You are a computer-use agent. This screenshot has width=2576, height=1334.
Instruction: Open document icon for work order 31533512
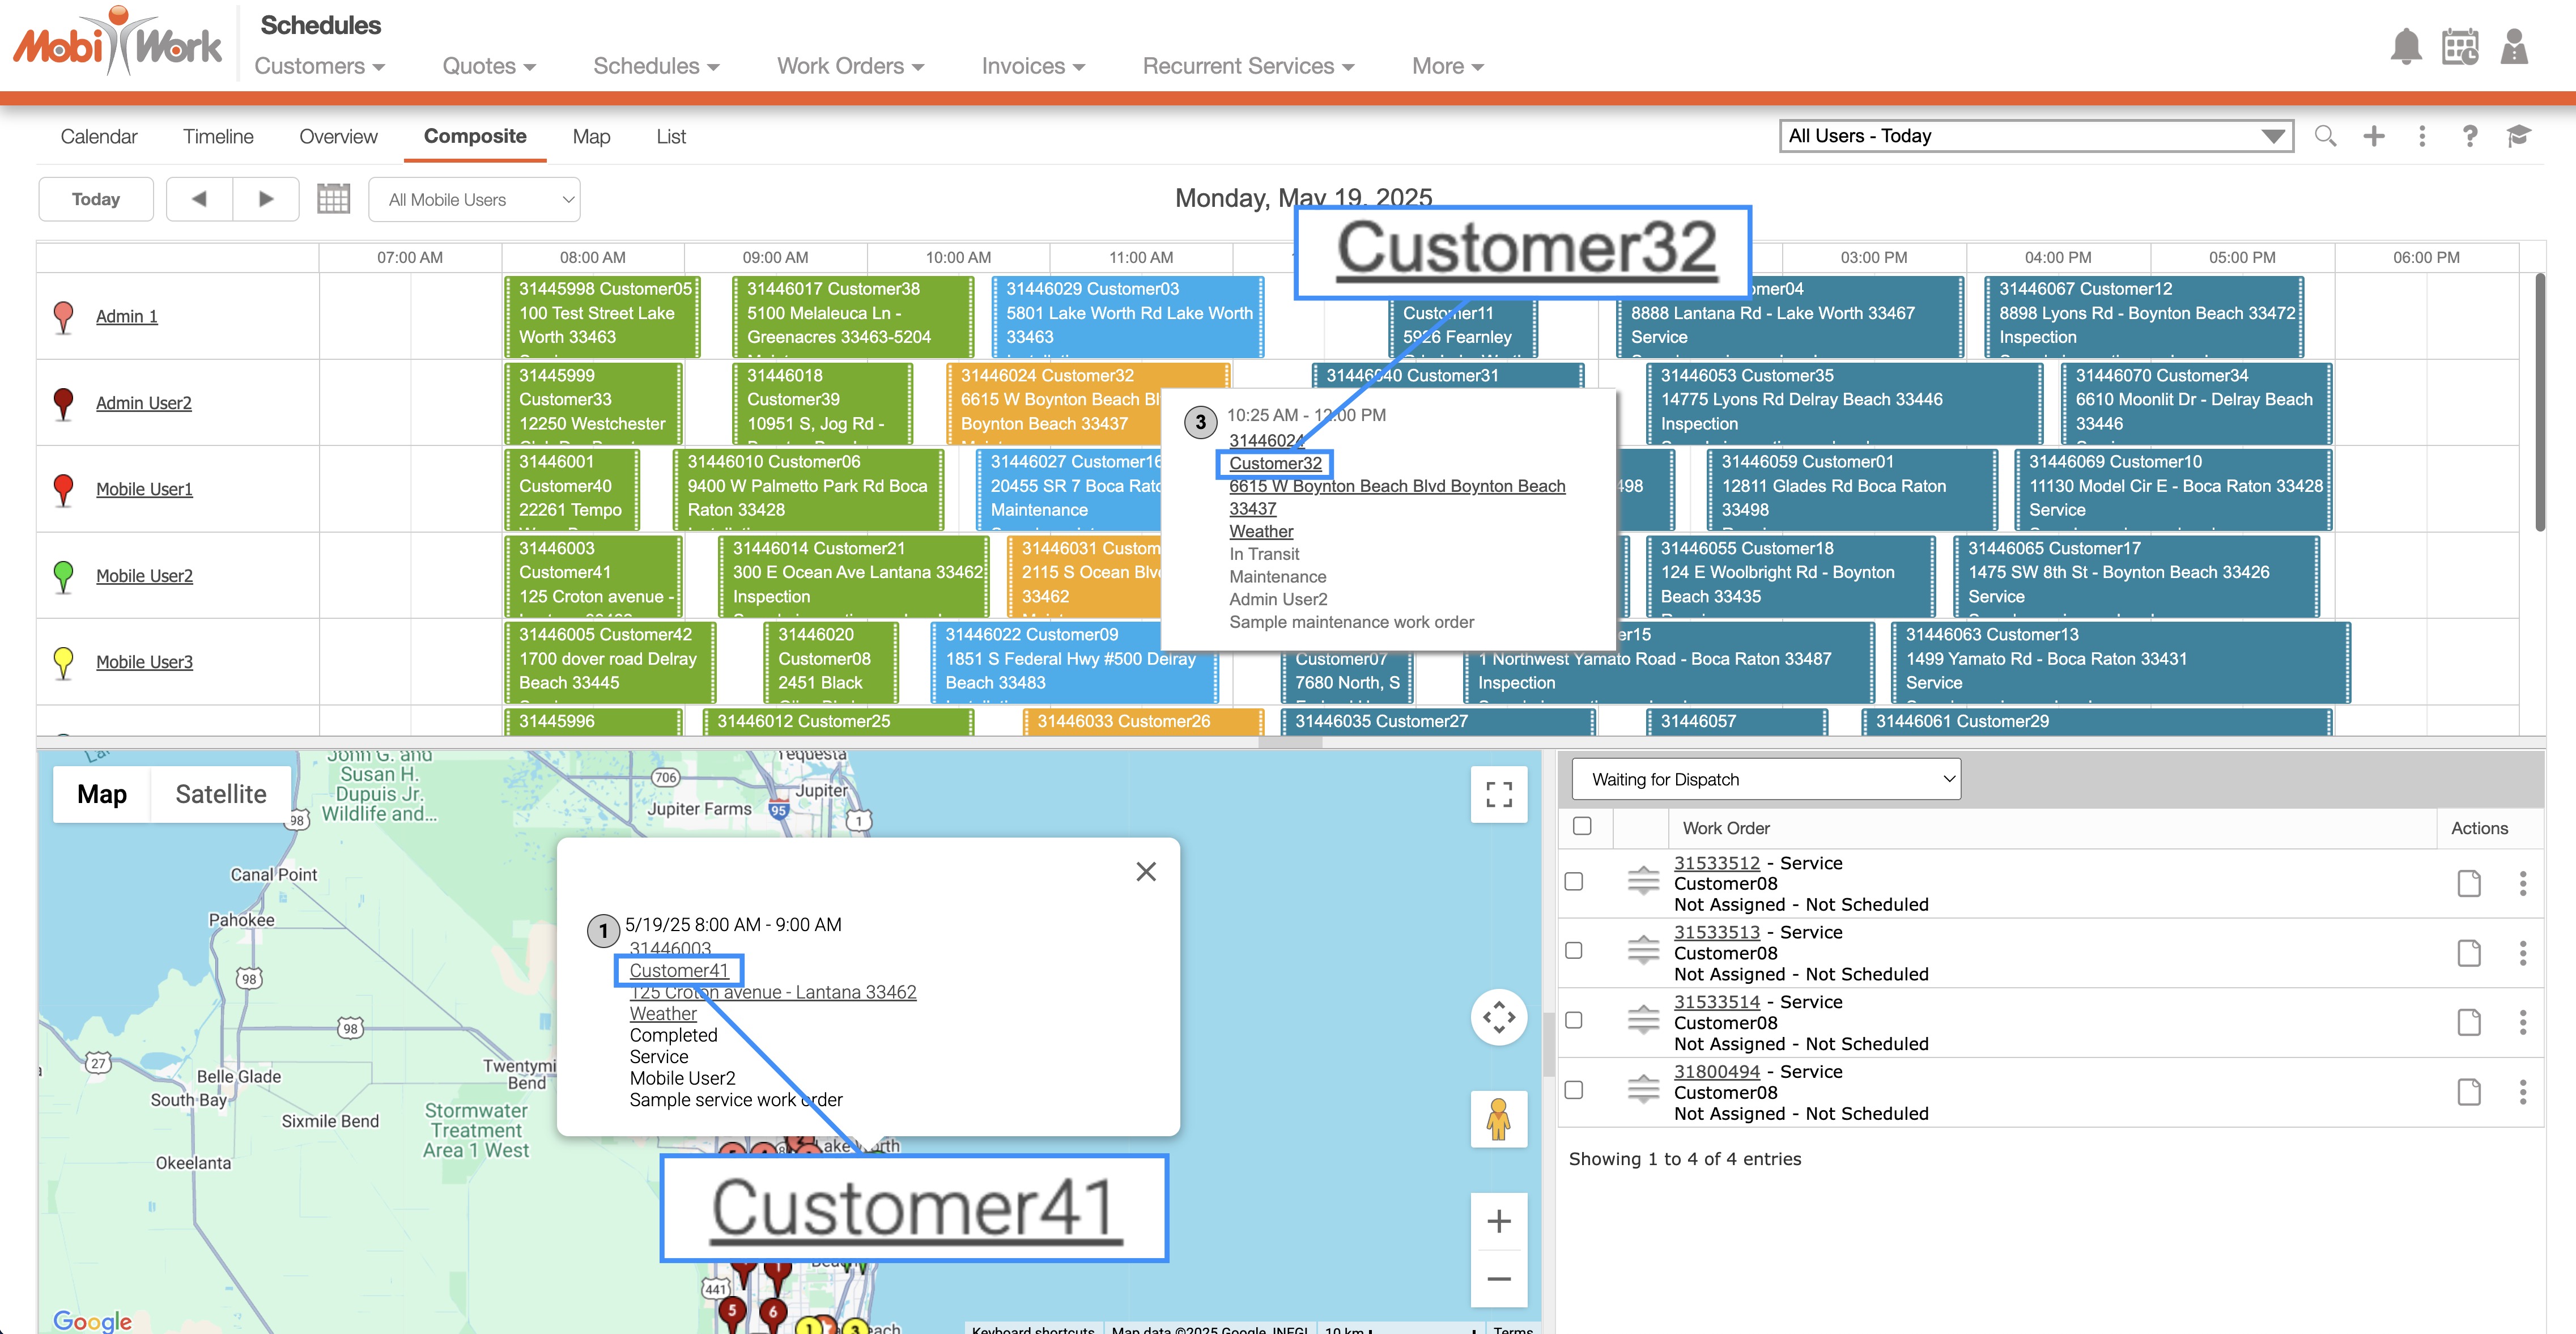(2469, 883)
